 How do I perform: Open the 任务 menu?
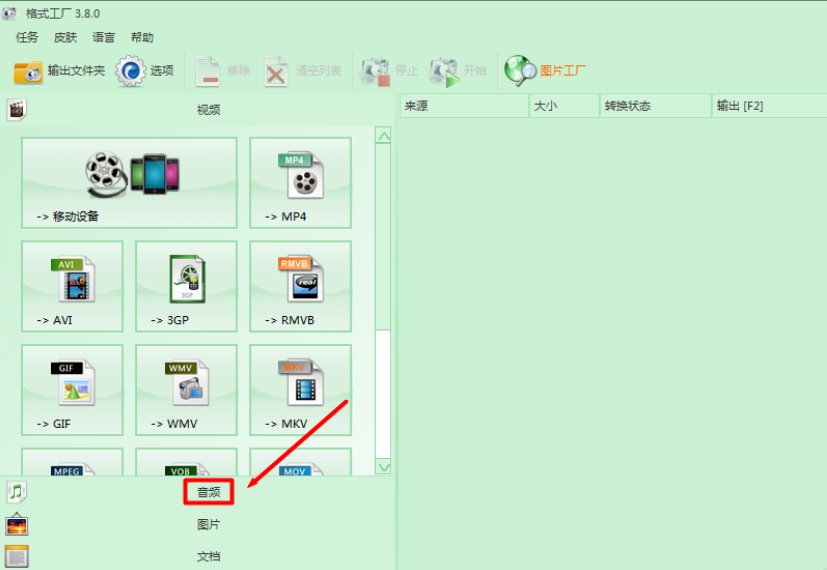pyautogui.click(x=27, y=37)
